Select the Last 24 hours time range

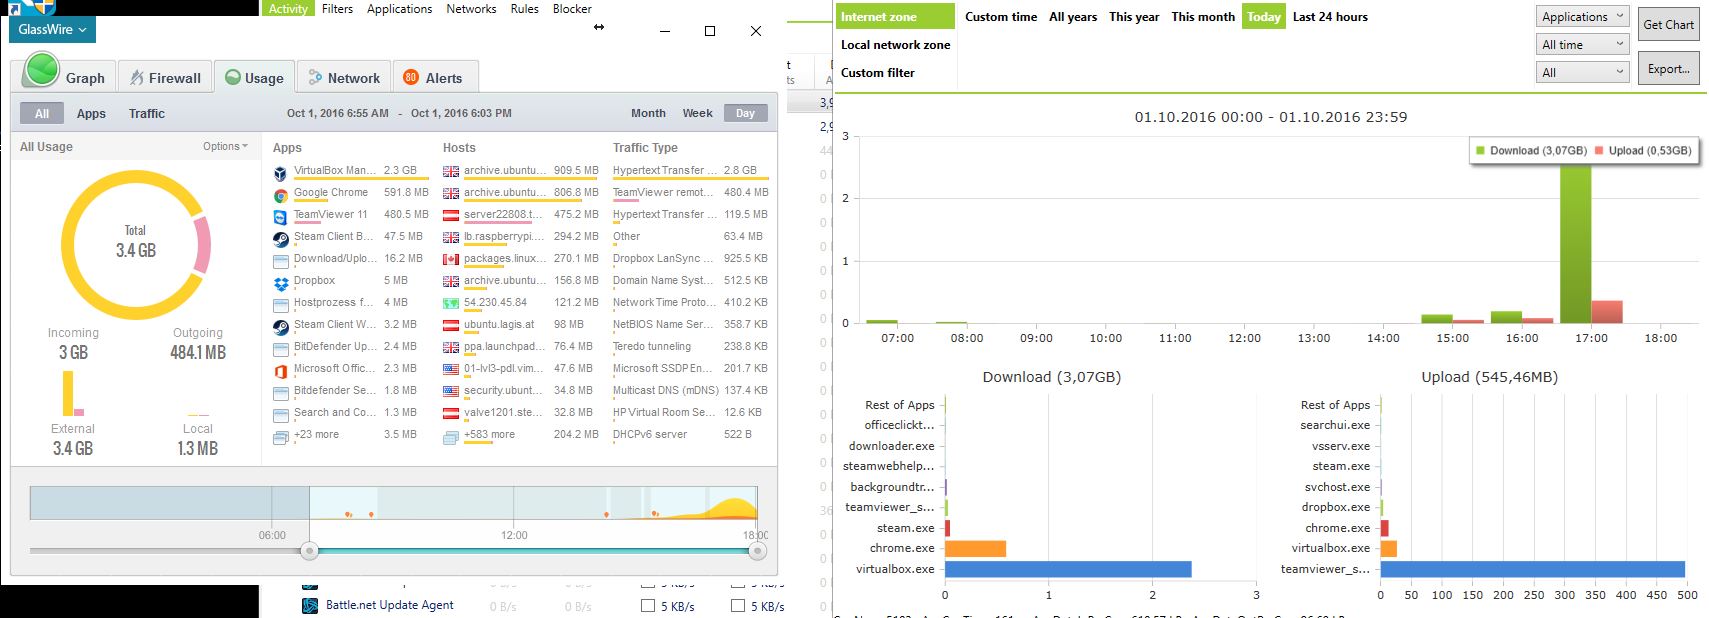[x=1330, y=17]
